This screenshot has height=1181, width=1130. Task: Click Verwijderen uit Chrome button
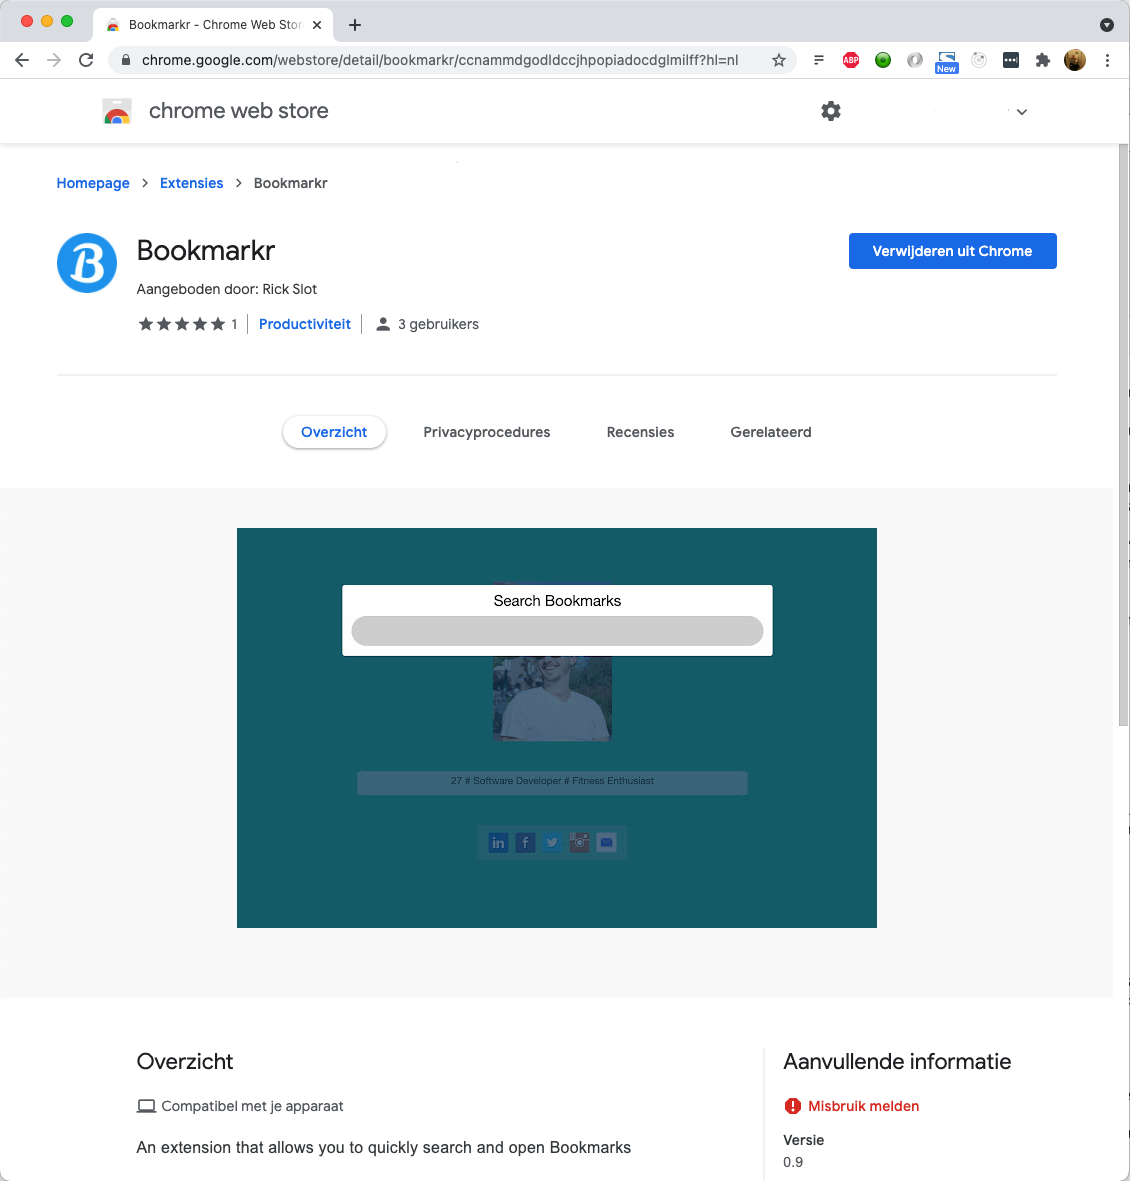pos(952,251)
